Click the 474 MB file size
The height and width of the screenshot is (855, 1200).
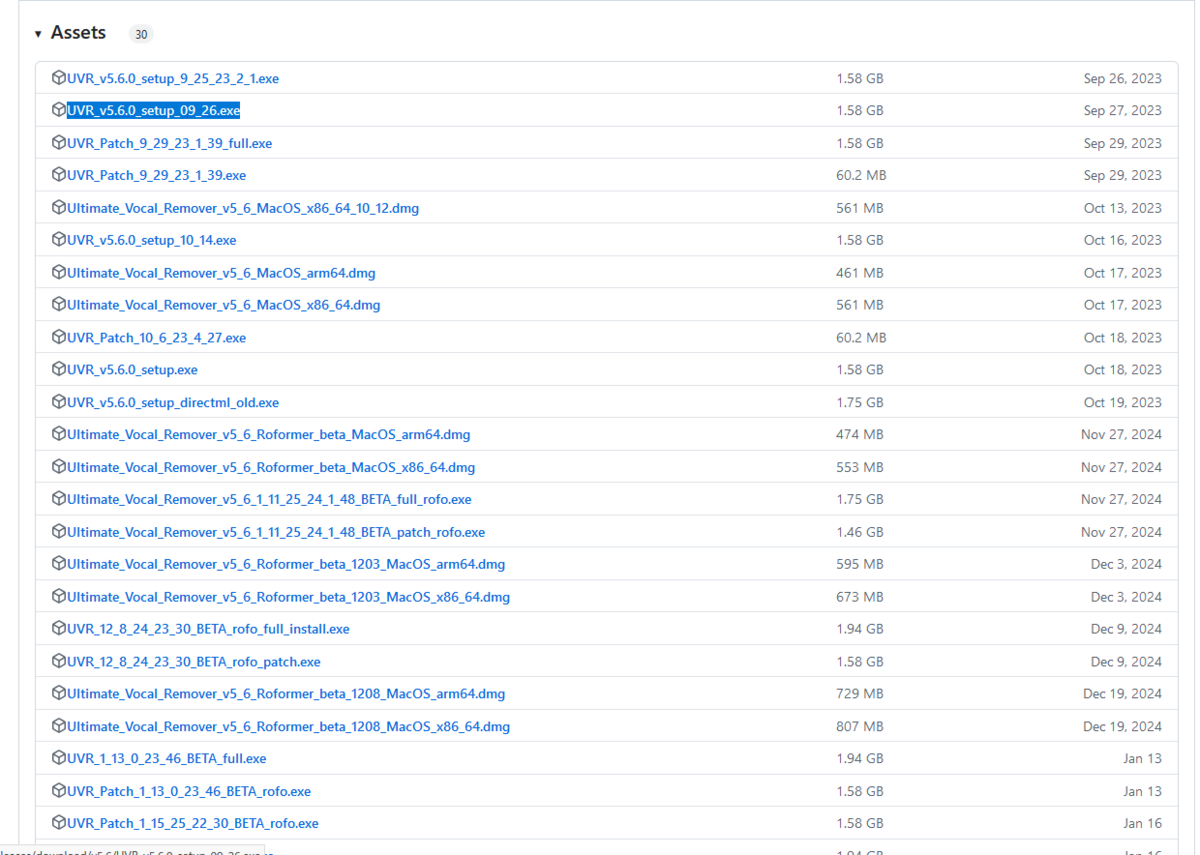(860, 435)
